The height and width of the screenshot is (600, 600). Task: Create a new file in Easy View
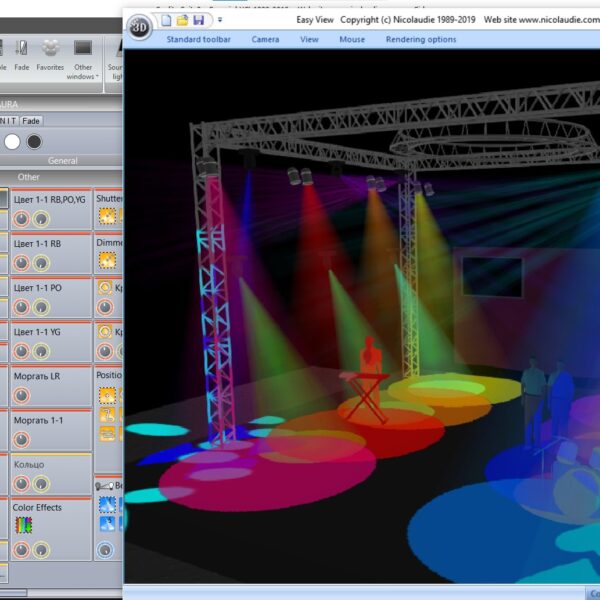pyautogui.click(x=166, y=20)
